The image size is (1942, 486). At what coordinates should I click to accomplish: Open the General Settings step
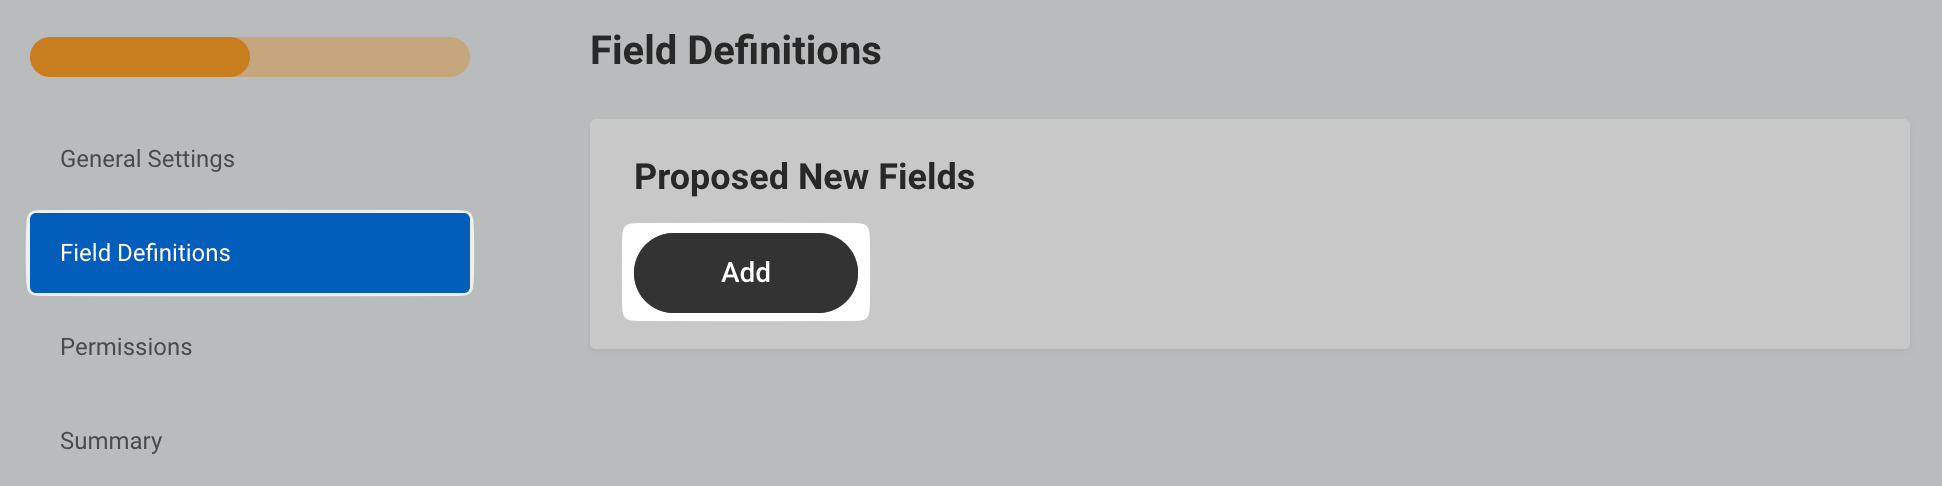(147, 159)
